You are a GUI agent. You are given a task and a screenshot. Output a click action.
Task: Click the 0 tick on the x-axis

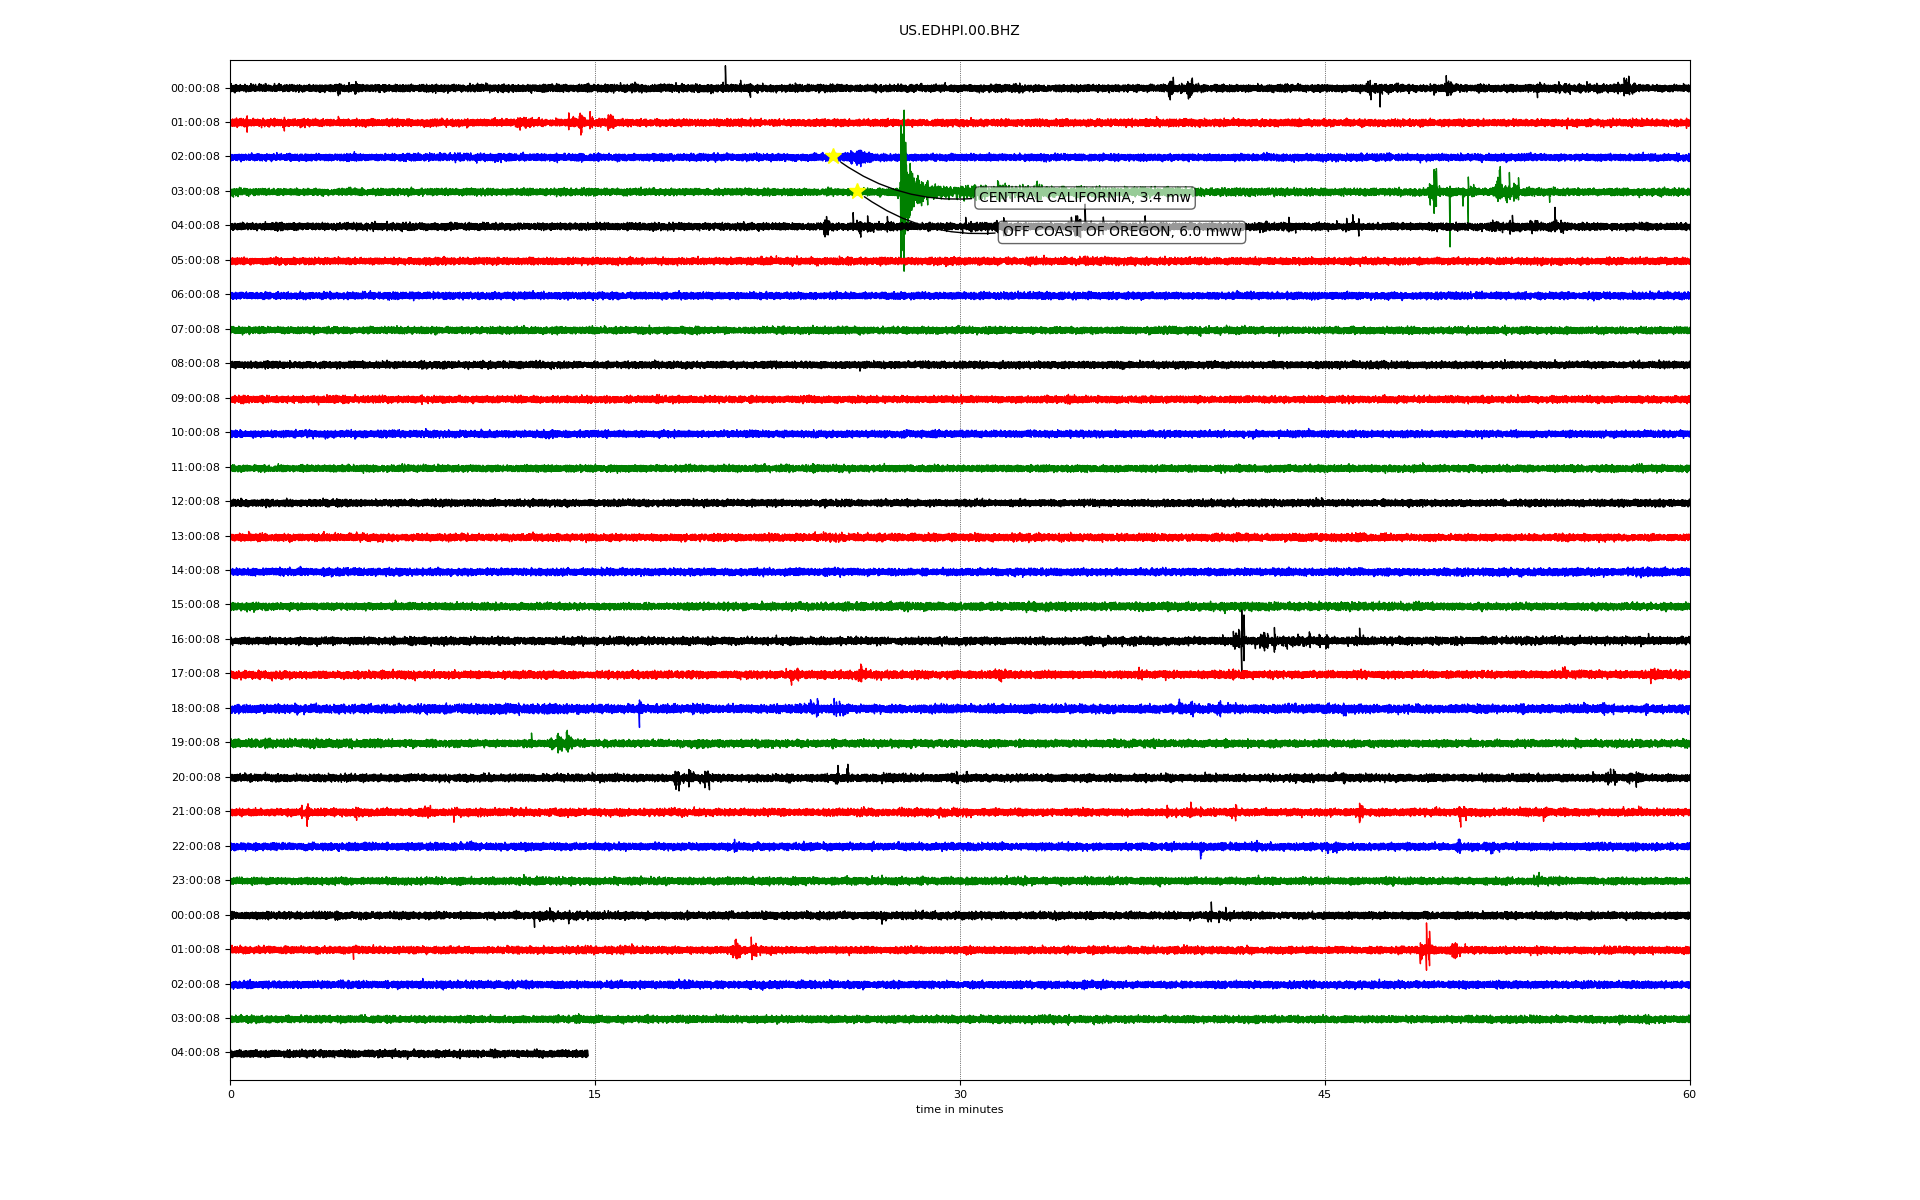(x=231, y=1094)
